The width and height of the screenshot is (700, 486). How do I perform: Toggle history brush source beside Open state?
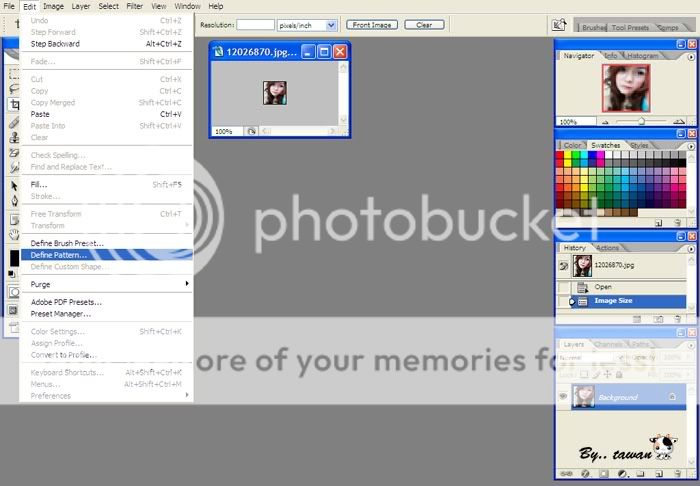563,287
